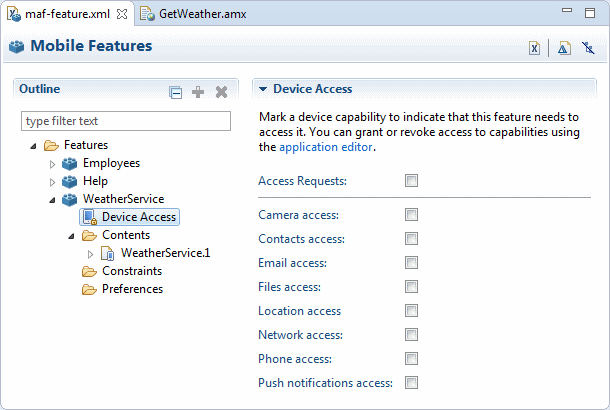610x410 pixels.
Task: Click the Employees feature icon
Action: click(x=69, y=163)
